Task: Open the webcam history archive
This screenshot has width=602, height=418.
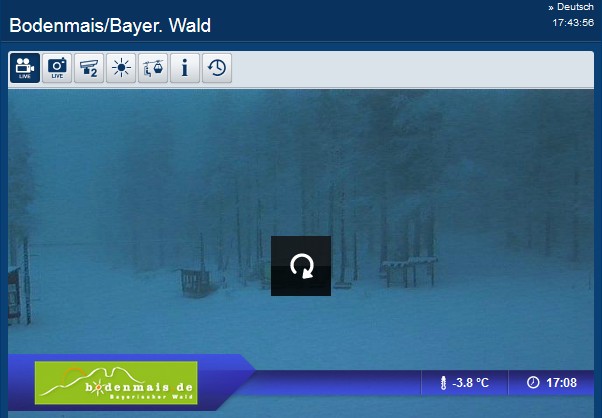Action: tap(217, 68)
